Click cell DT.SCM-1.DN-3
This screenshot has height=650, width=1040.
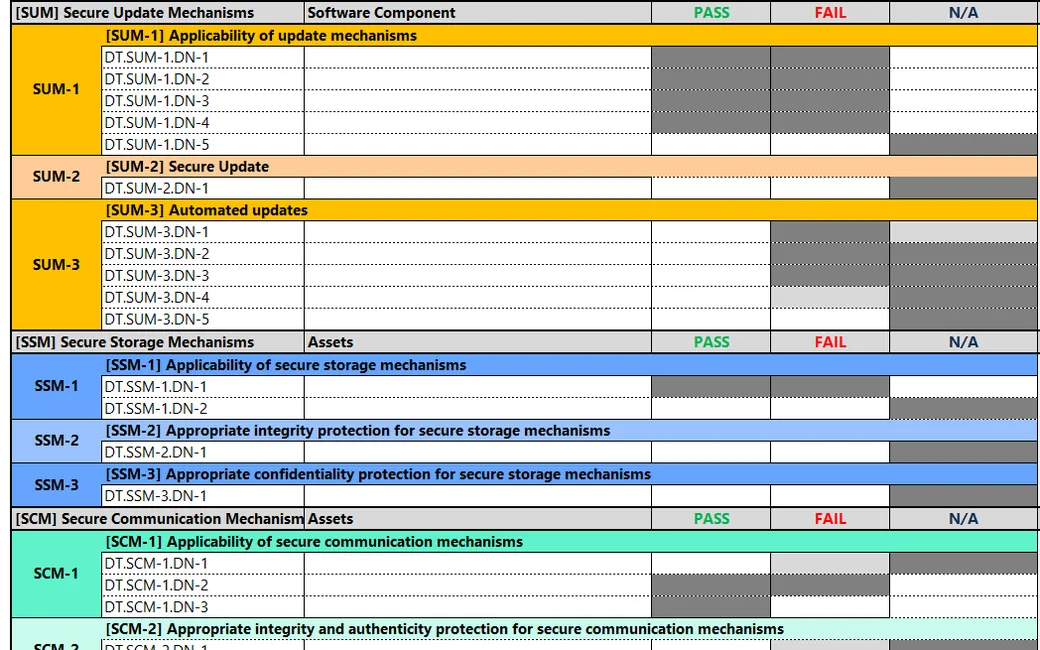tap(203, 607)
